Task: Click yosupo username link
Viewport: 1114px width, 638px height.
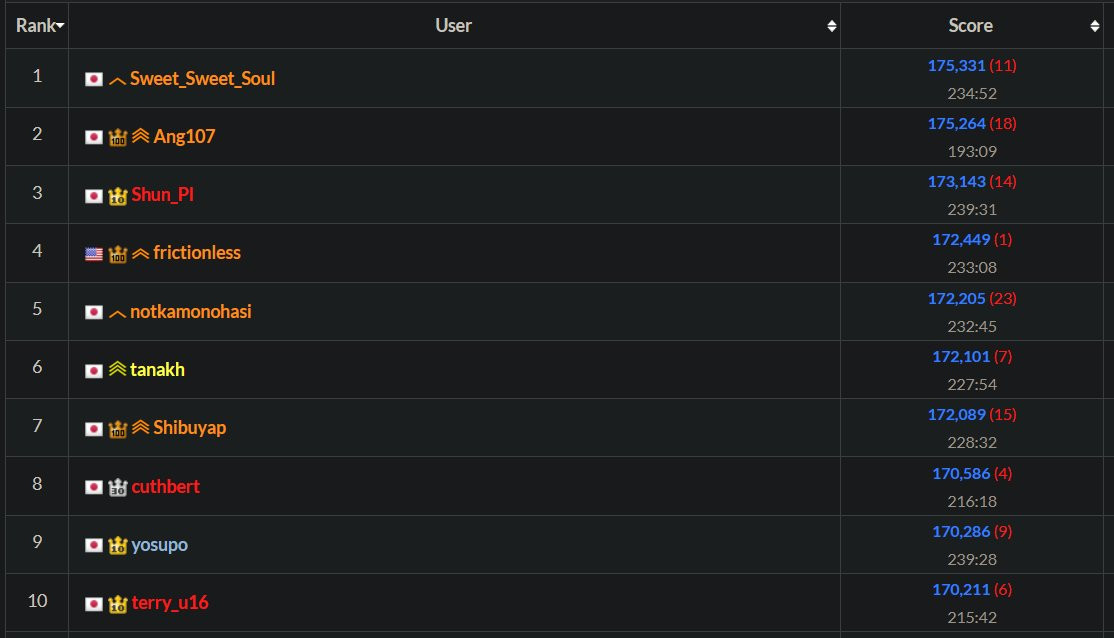Action: (160, 545)
